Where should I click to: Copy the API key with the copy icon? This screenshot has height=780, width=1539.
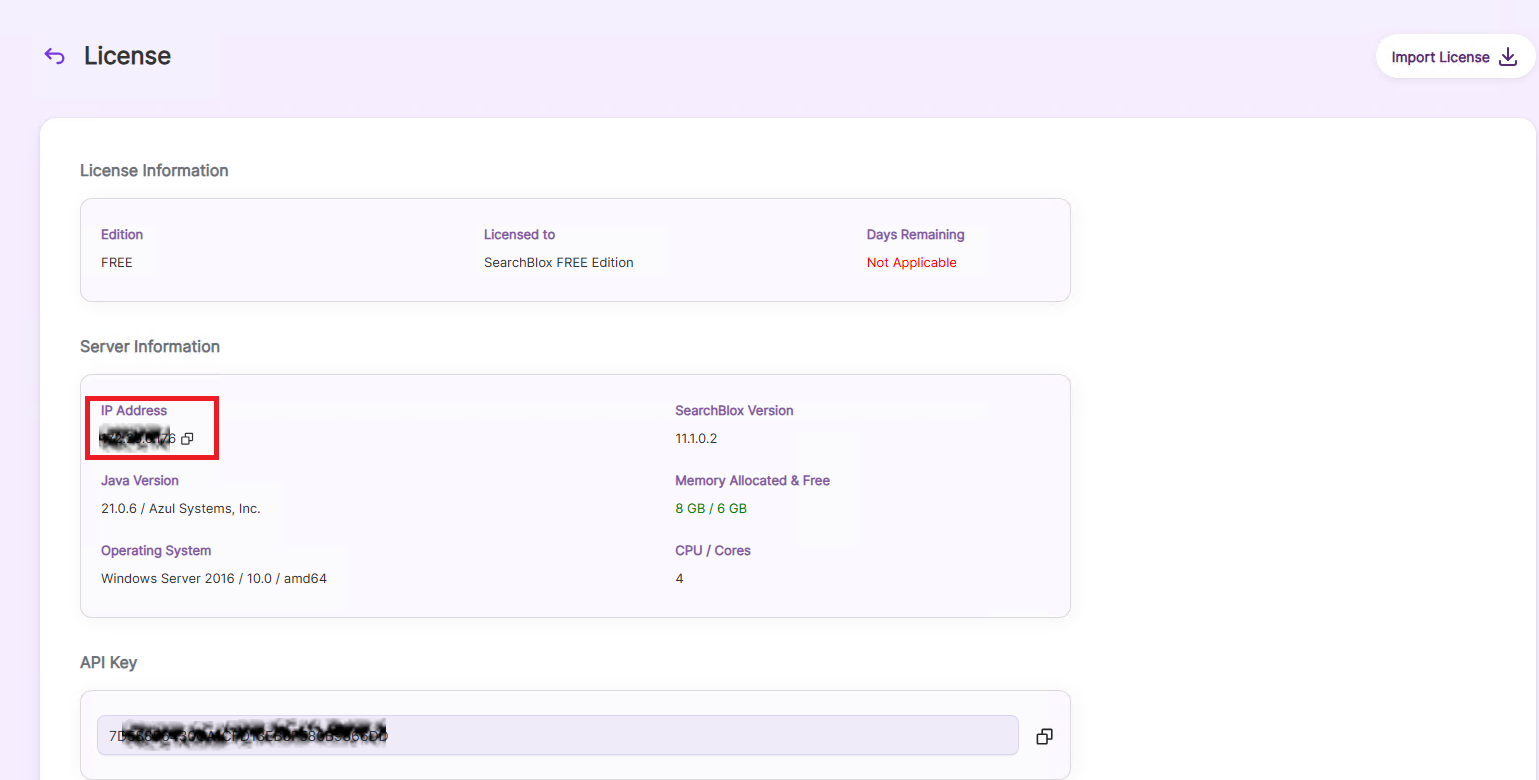(1044, 736)
